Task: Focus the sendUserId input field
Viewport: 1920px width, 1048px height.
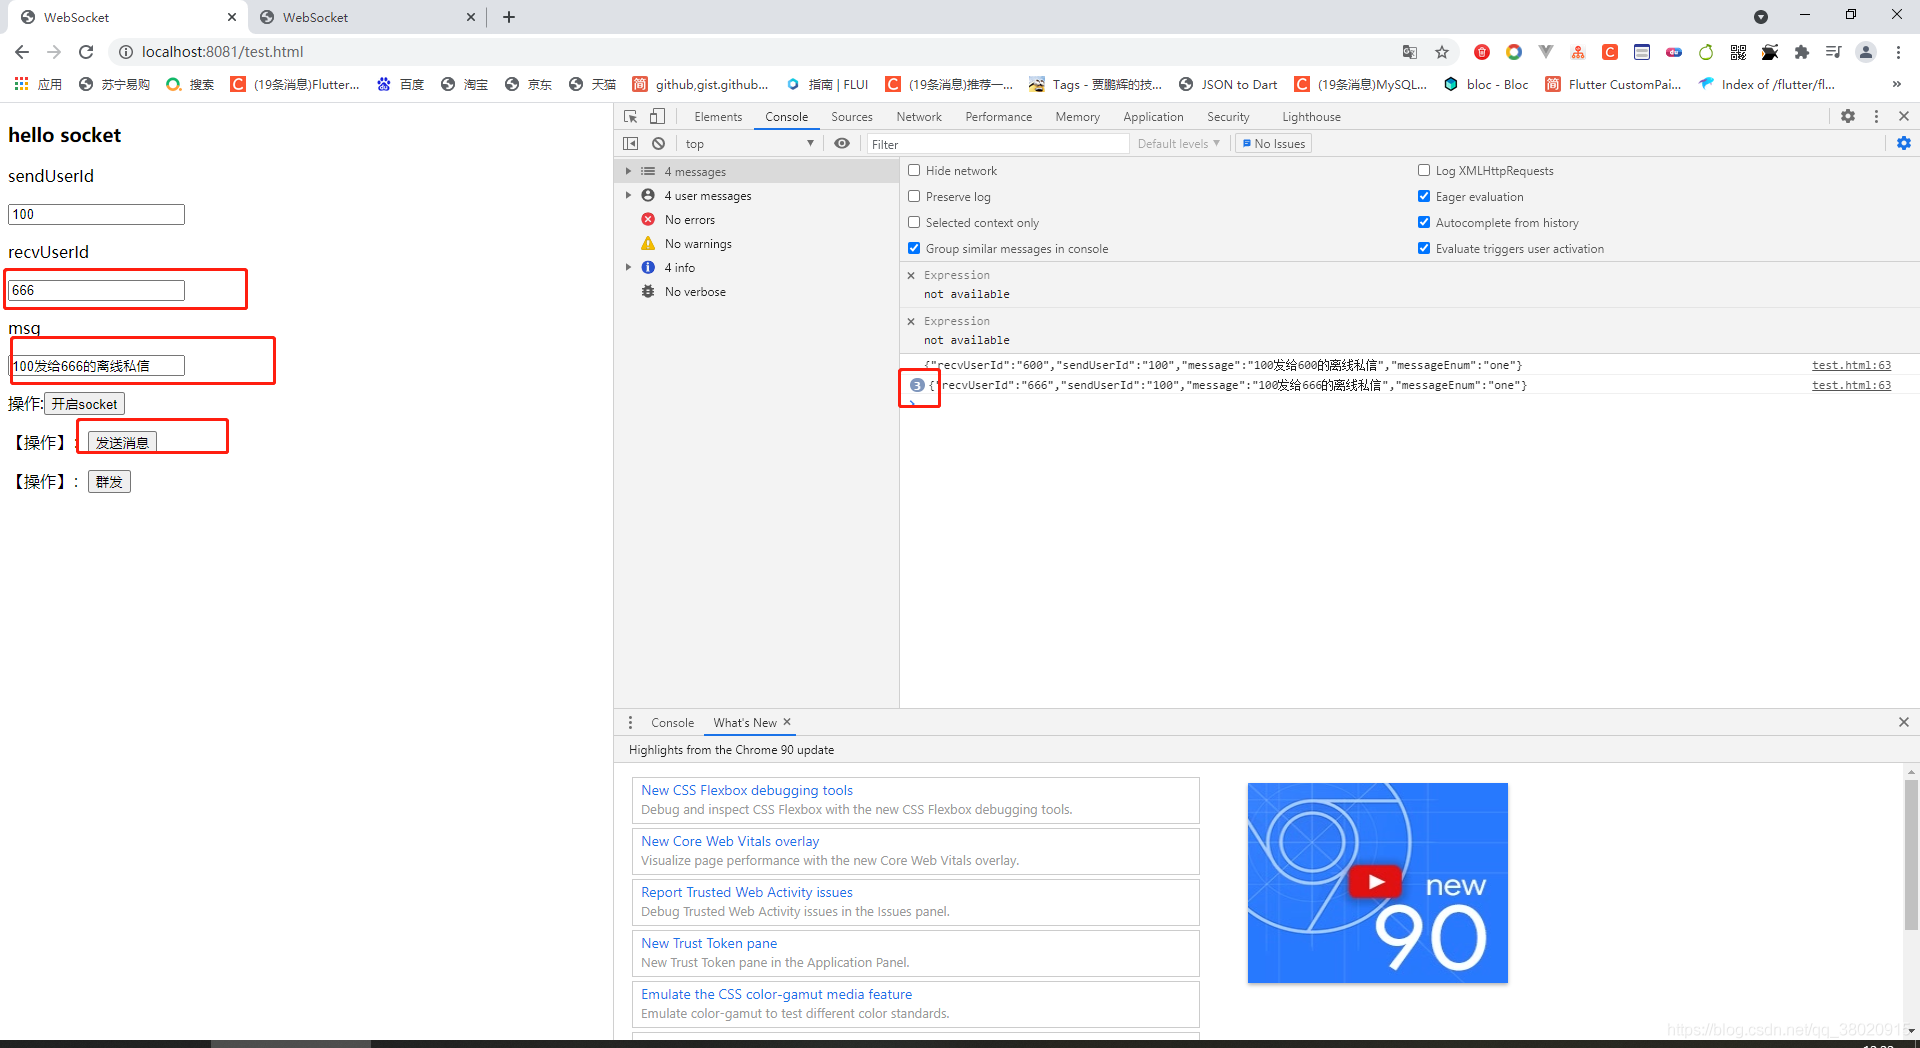Action: (96, 214)
